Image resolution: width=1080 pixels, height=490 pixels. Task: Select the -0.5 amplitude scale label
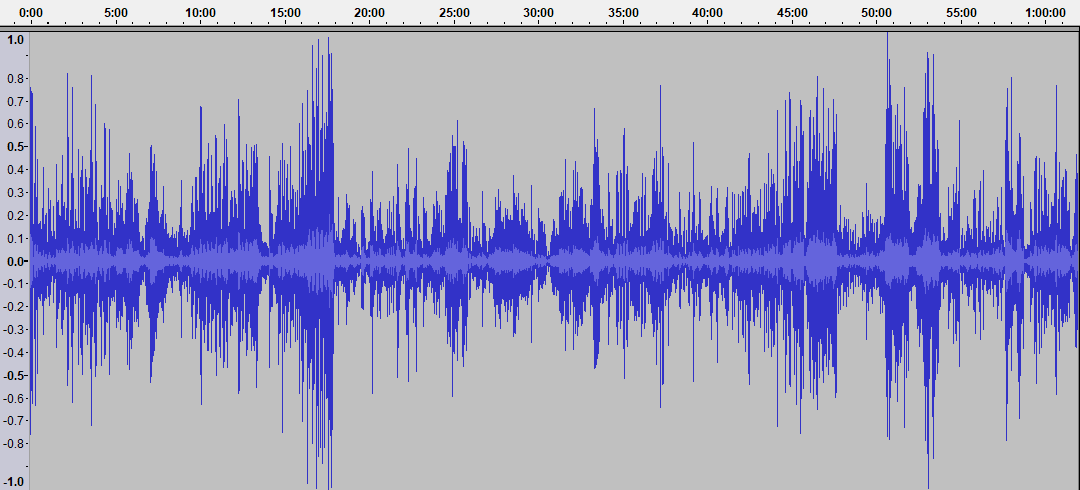14,375
